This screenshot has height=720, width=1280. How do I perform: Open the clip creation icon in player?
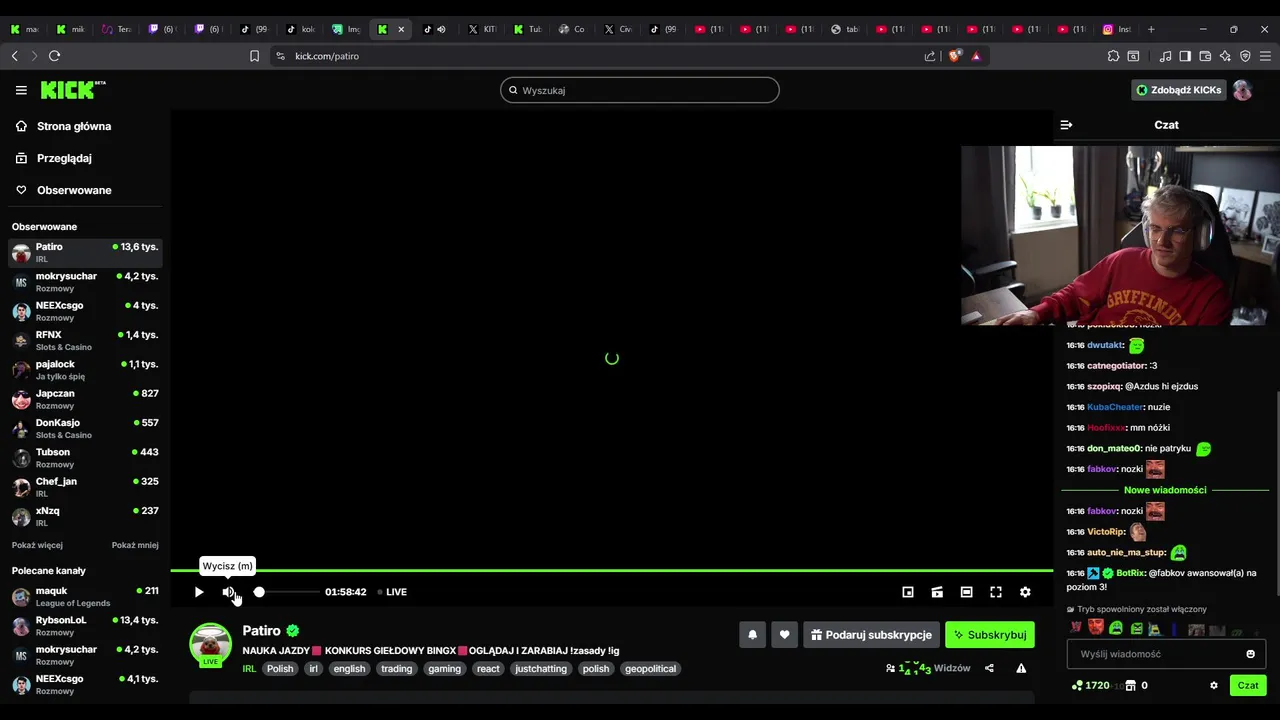(x=937, y=592)
